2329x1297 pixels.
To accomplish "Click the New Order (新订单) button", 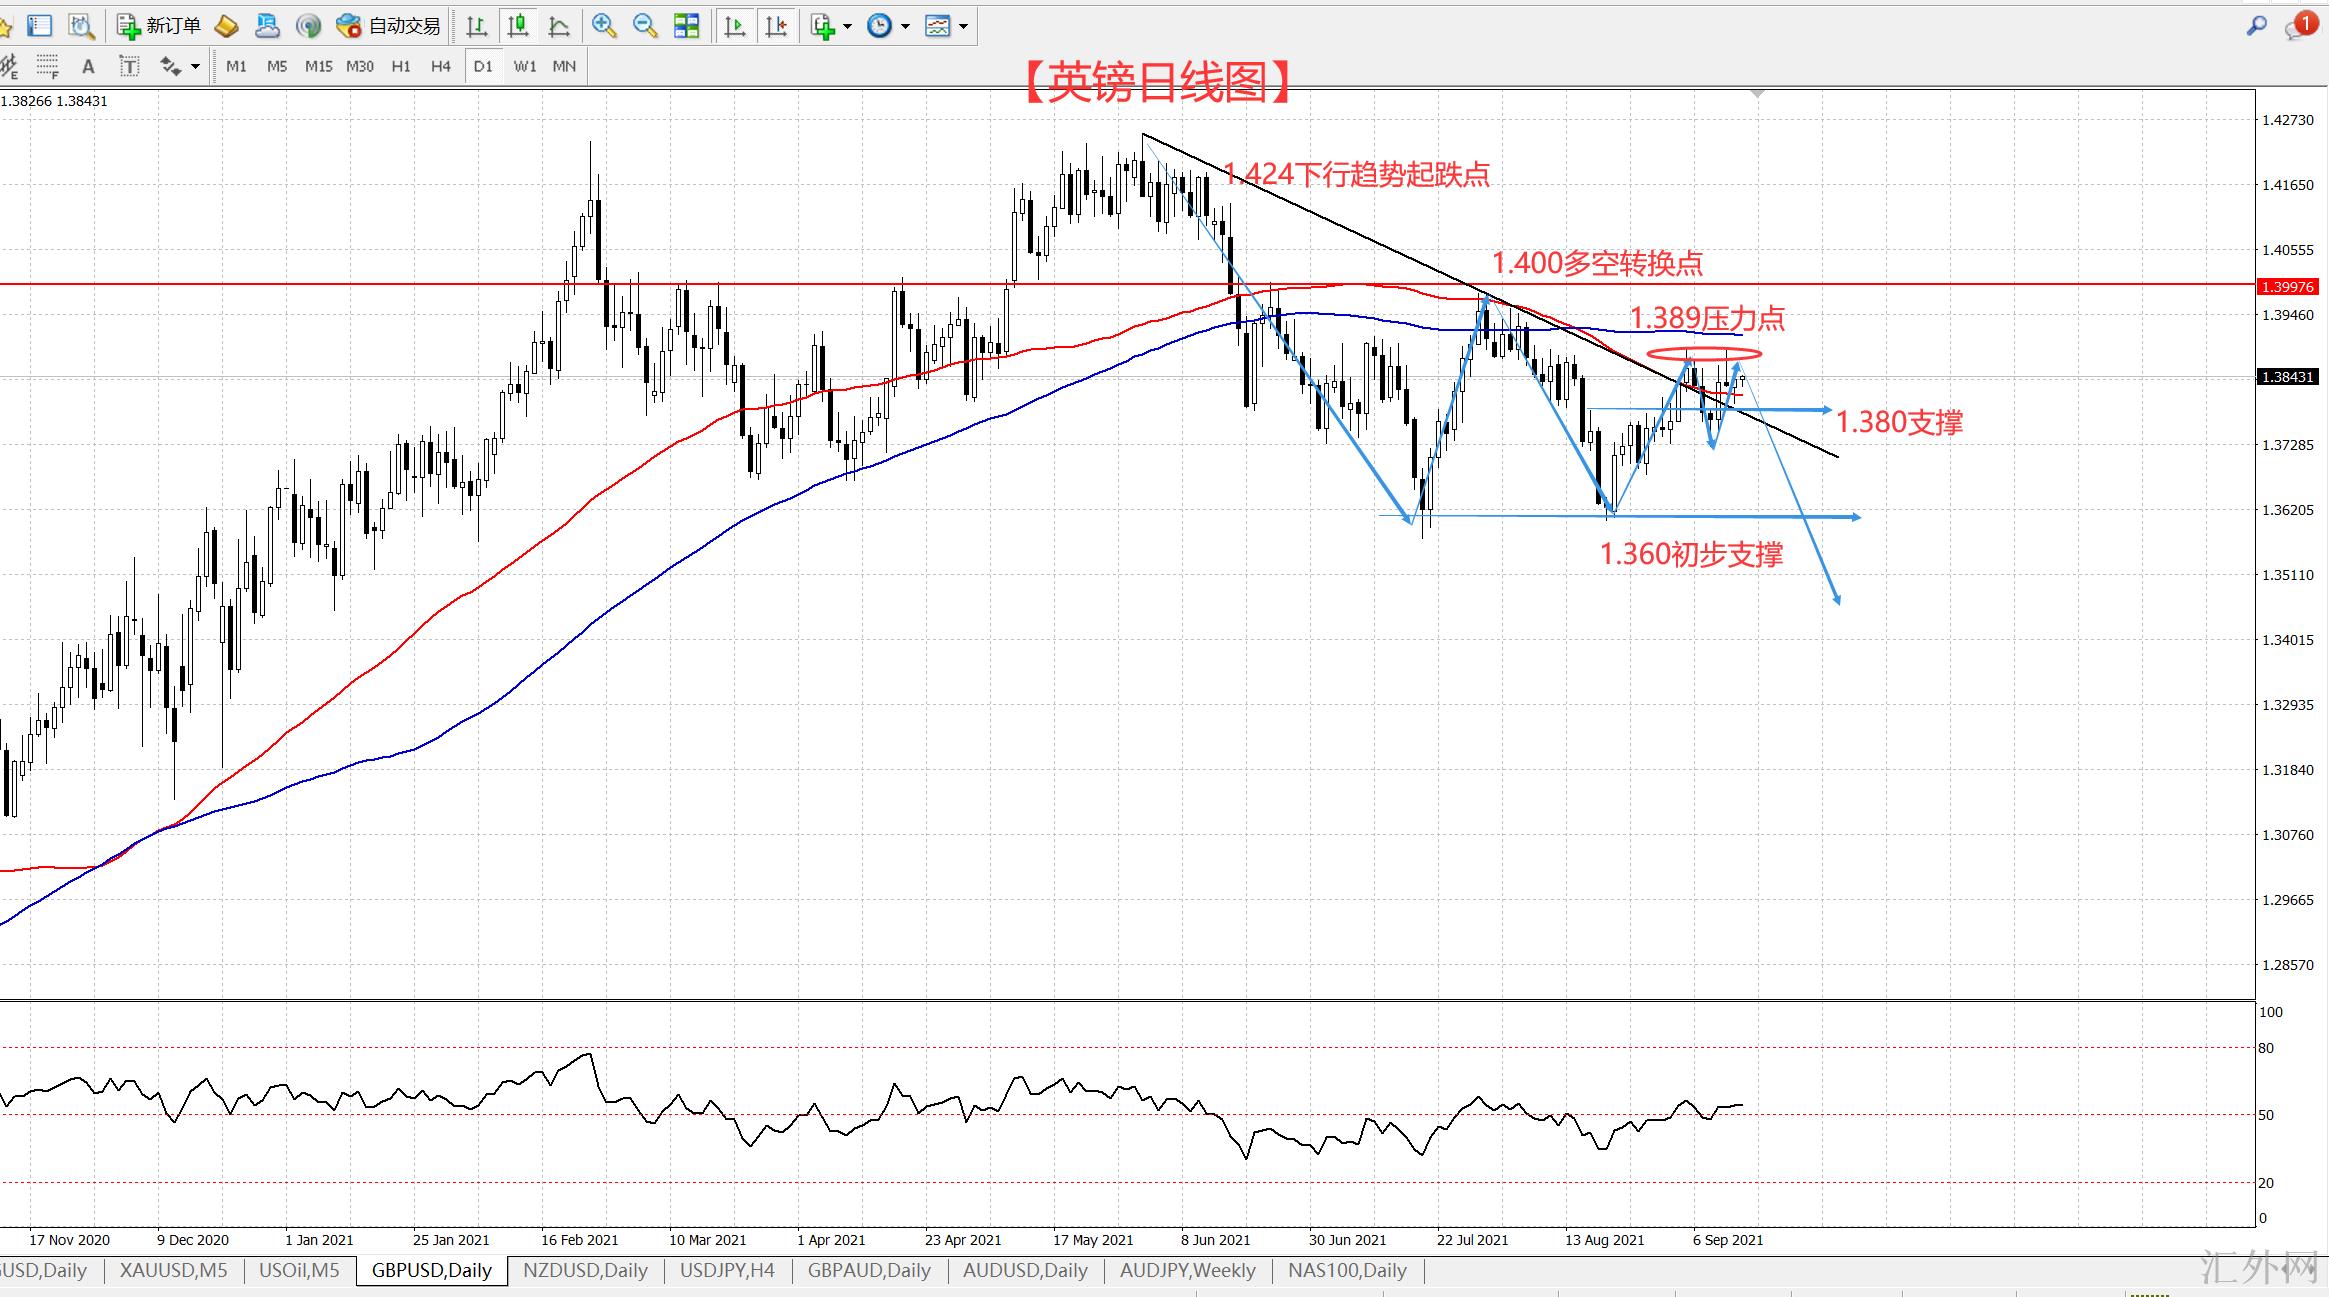I will (x=159, y=26).
